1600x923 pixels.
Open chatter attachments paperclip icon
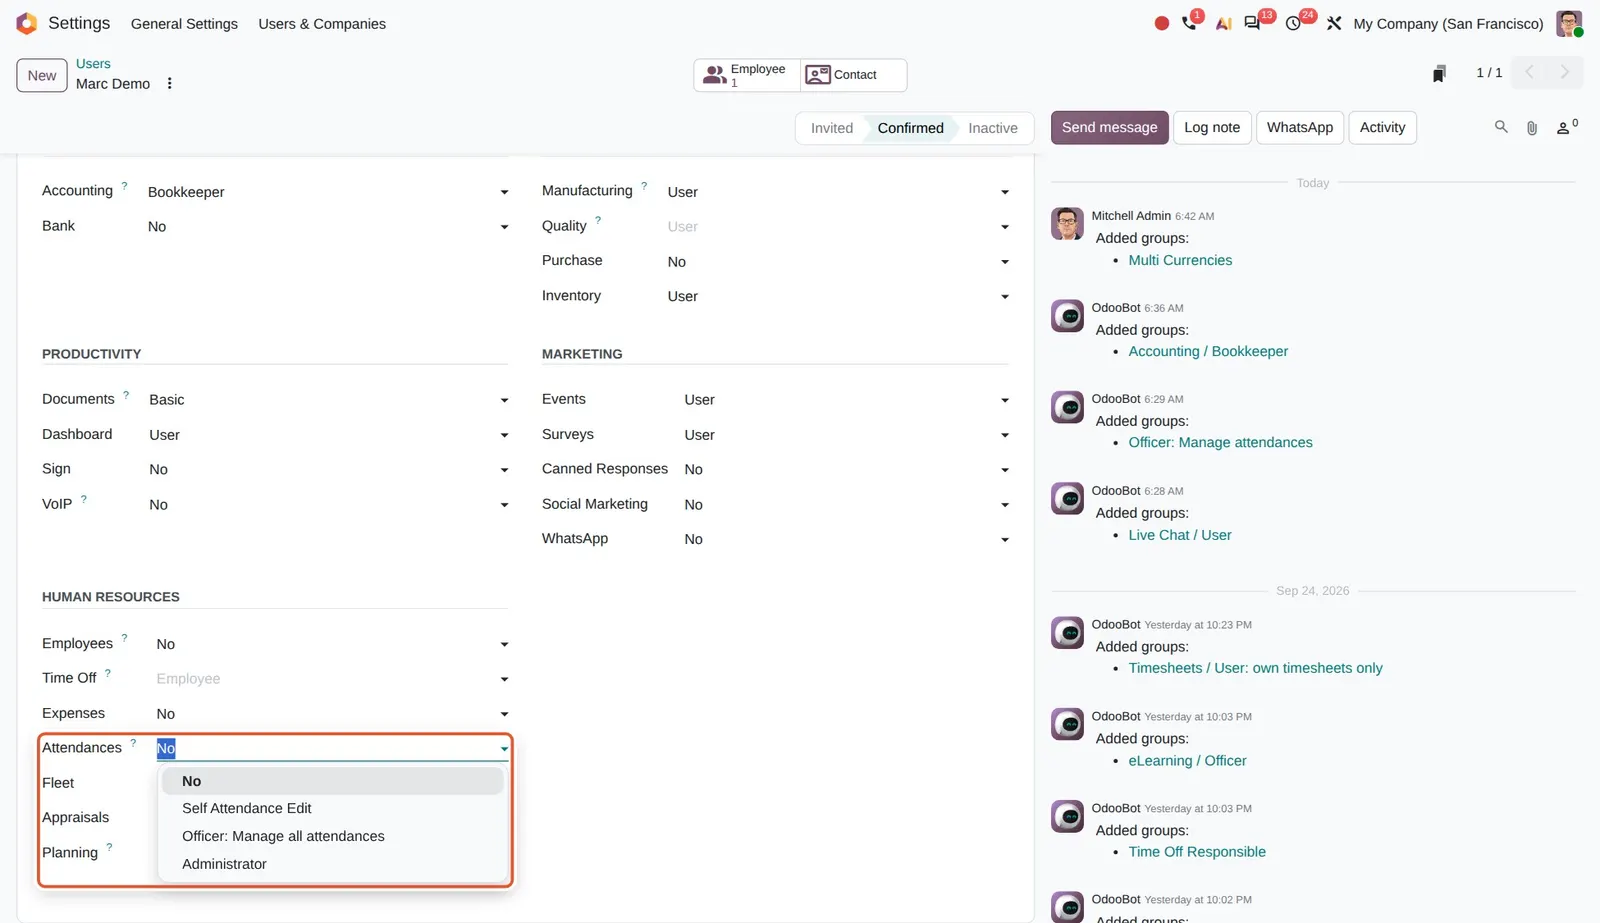[1532, 127]
